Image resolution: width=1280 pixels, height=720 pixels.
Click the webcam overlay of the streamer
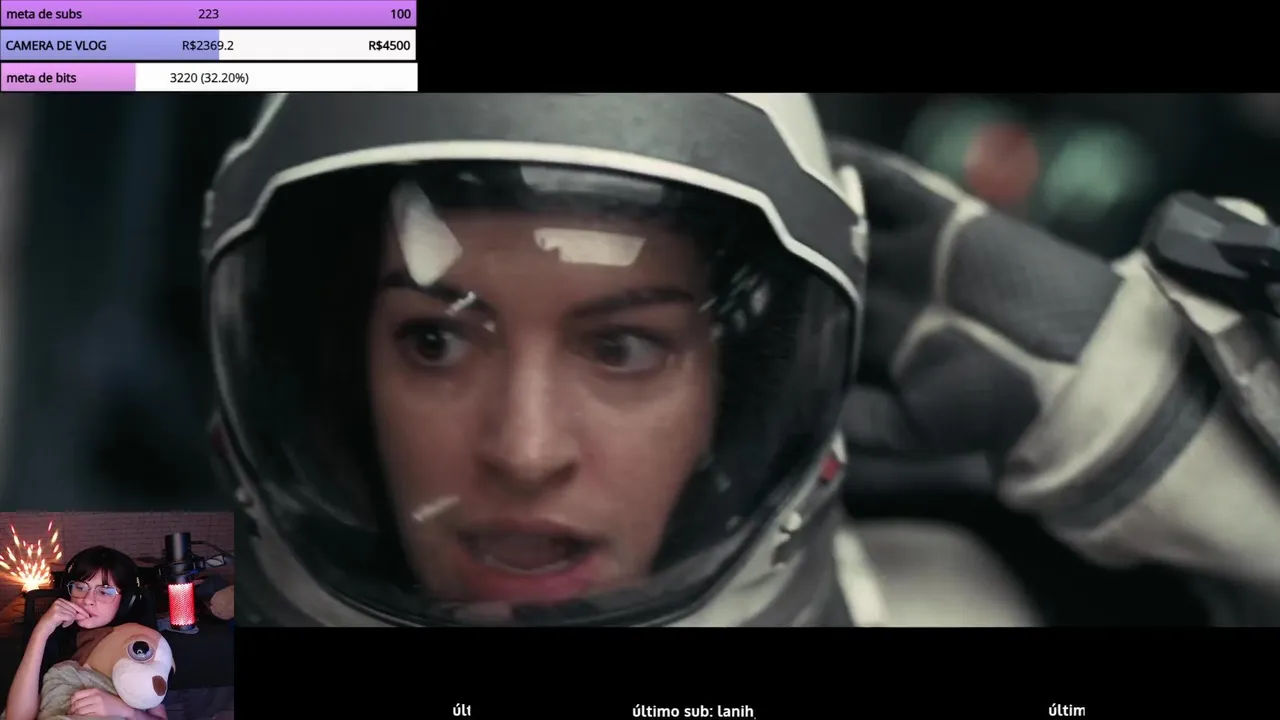coord(117,616)
